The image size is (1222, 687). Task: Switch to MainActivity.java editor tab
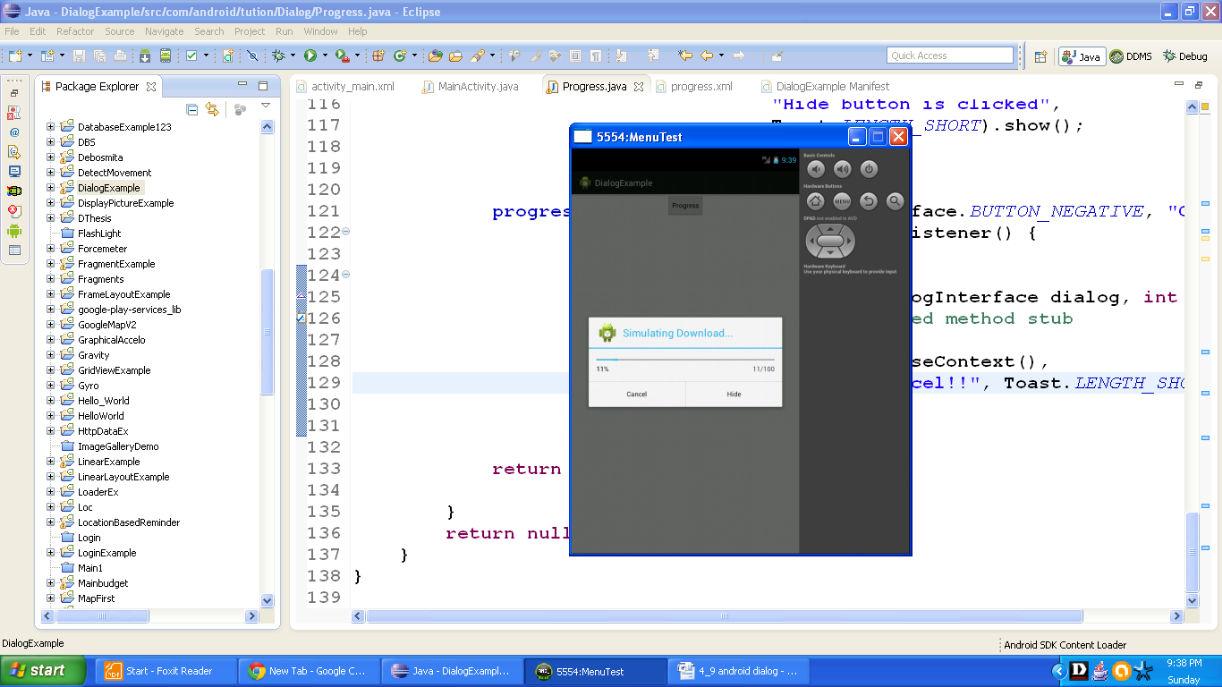point(470,87)
